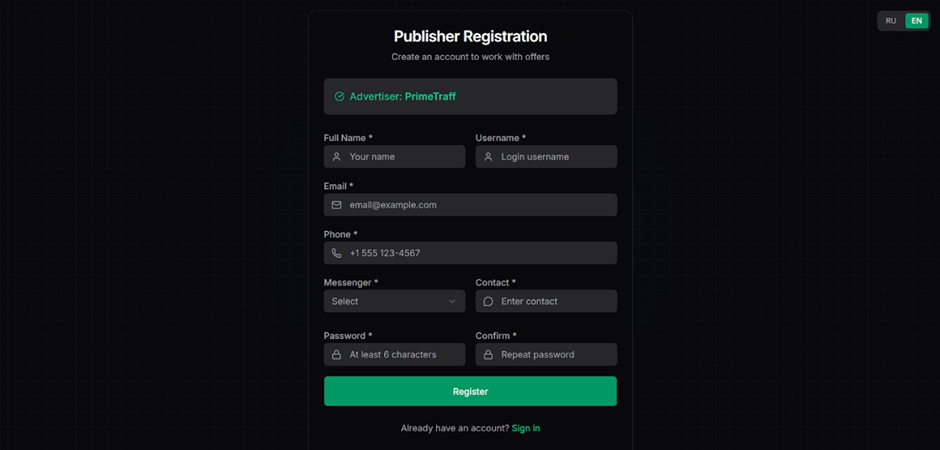Screen dimensions: 940x450
Task: Click into the Phone number field
Action: coord(480,253)
